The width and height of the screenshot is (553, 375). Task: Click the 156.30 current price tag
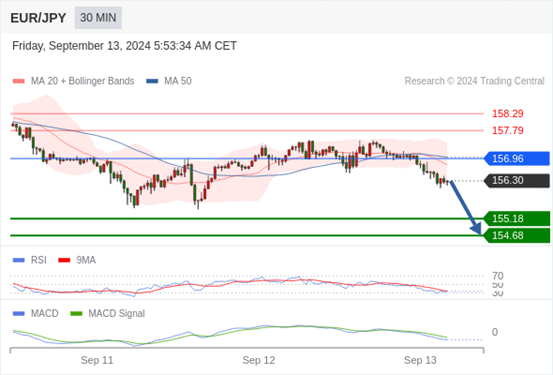pos(517,181)
